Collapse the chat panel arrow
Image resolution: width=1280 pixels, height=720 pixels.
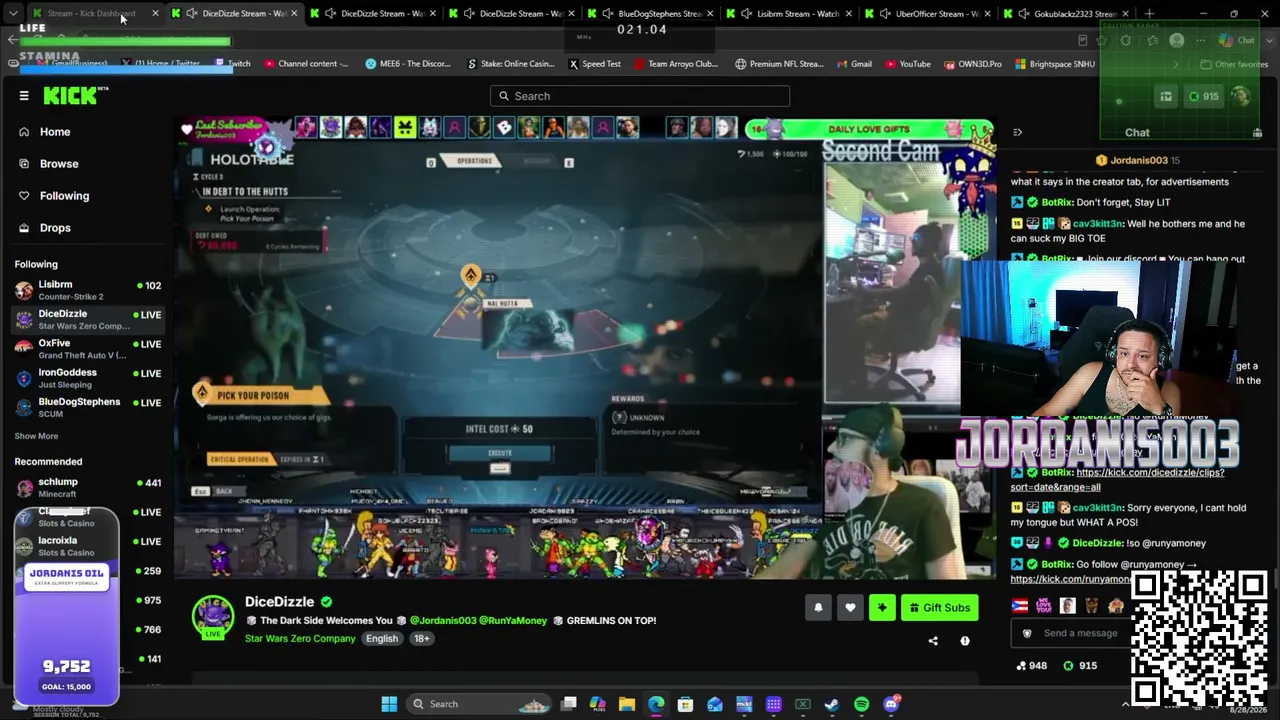(x=1017, y=132)
